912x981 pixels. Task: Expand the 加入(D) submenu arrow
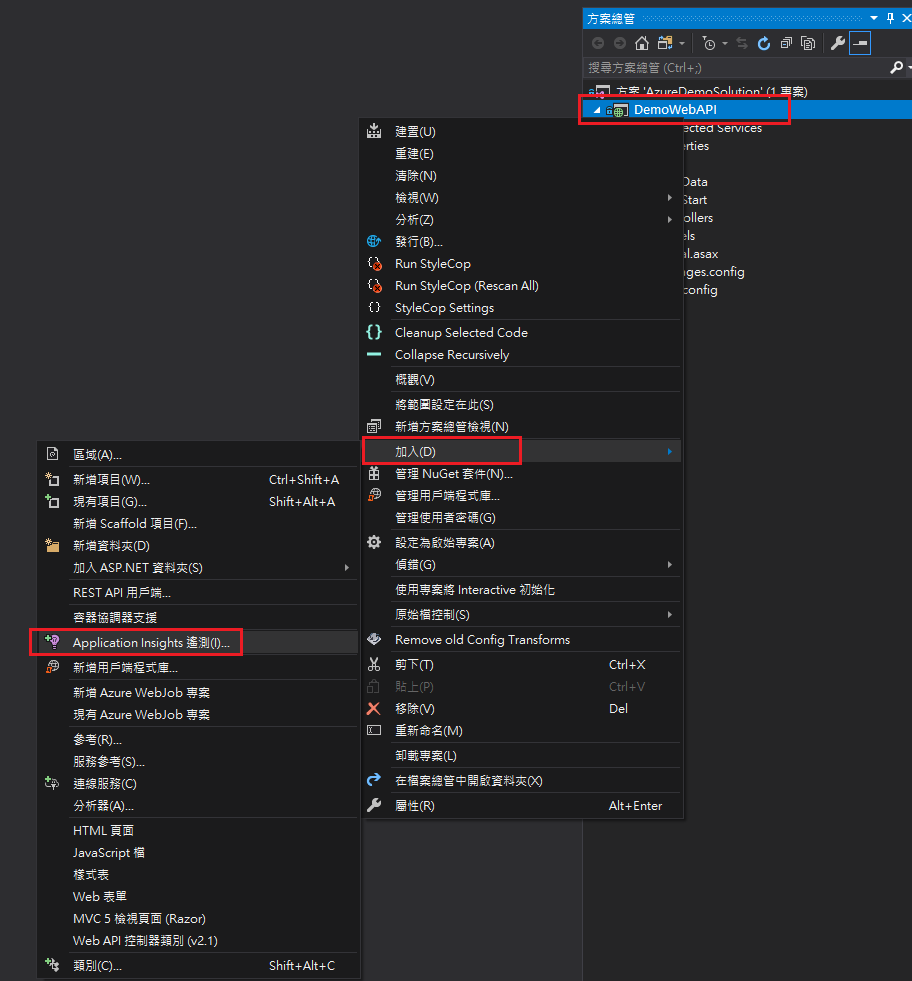669,452
